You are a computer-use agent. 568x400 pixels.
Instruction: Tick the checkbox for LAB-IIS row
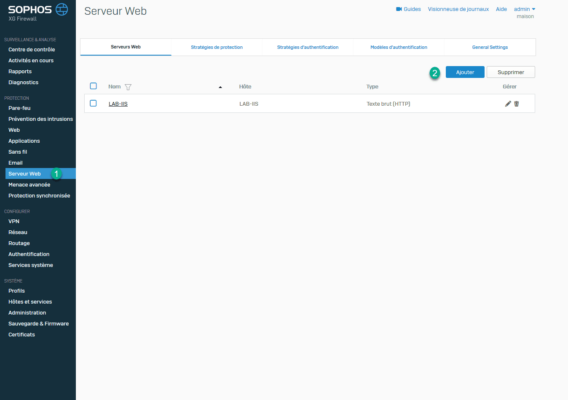(93, 103)
